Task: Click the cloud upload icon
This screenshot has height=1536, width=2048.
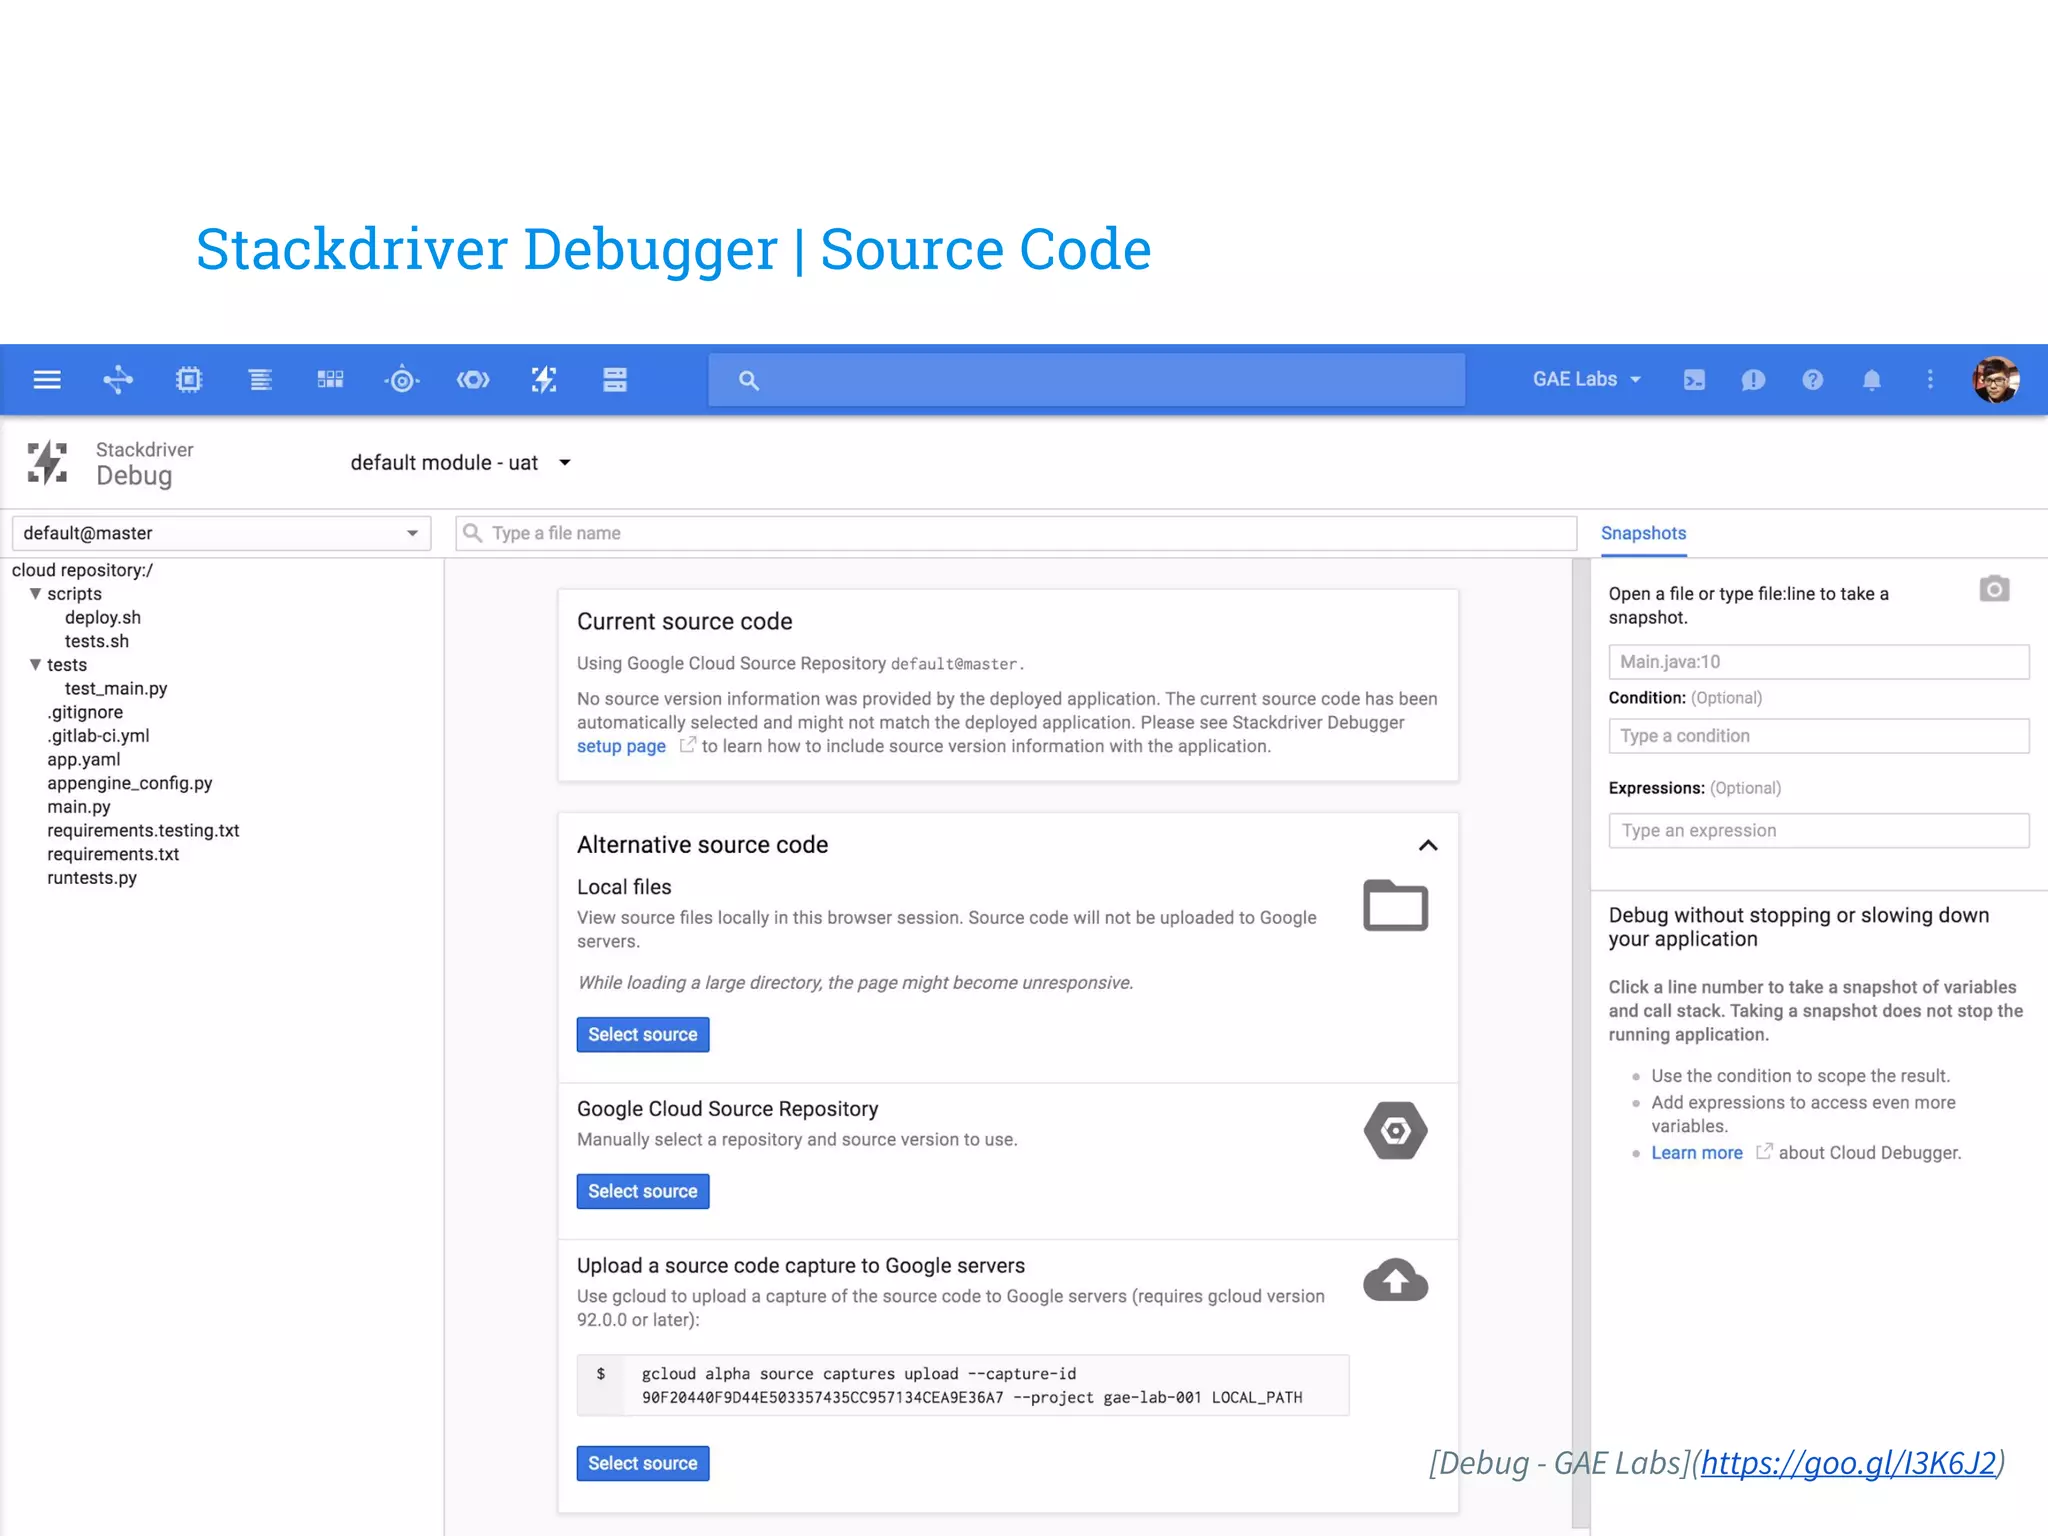Action: [x=1395, y=1280]
